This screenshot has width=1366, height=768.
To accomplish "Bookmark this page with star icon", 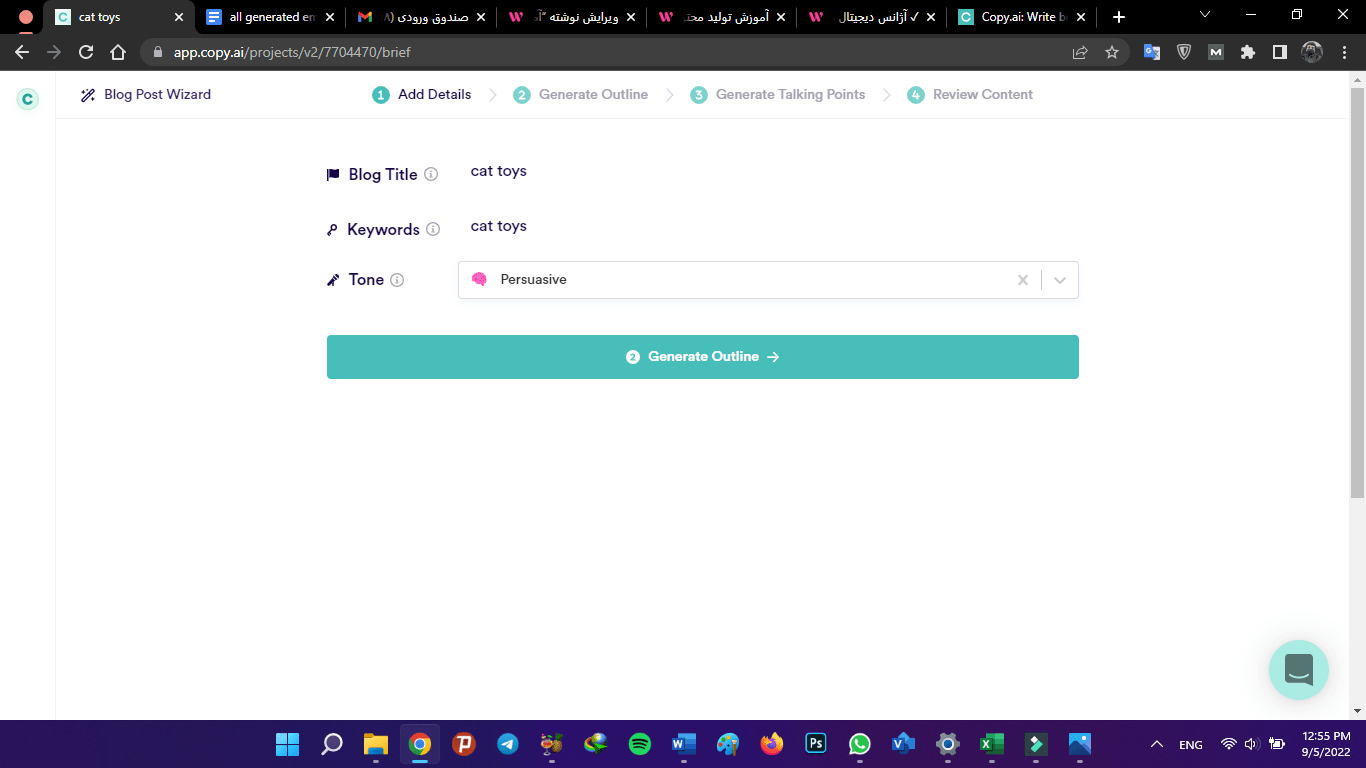I will [x=1112, y=52].
